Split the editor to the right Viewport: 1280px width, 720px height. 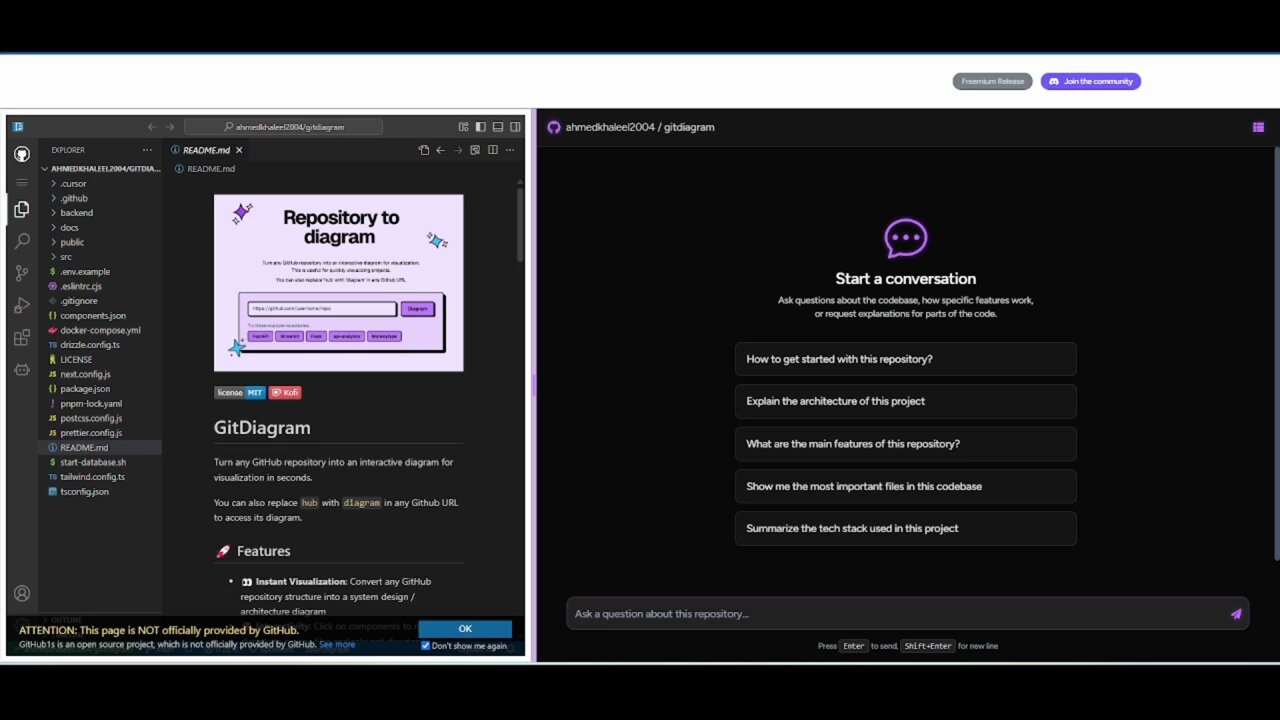(x=492, y=150)
